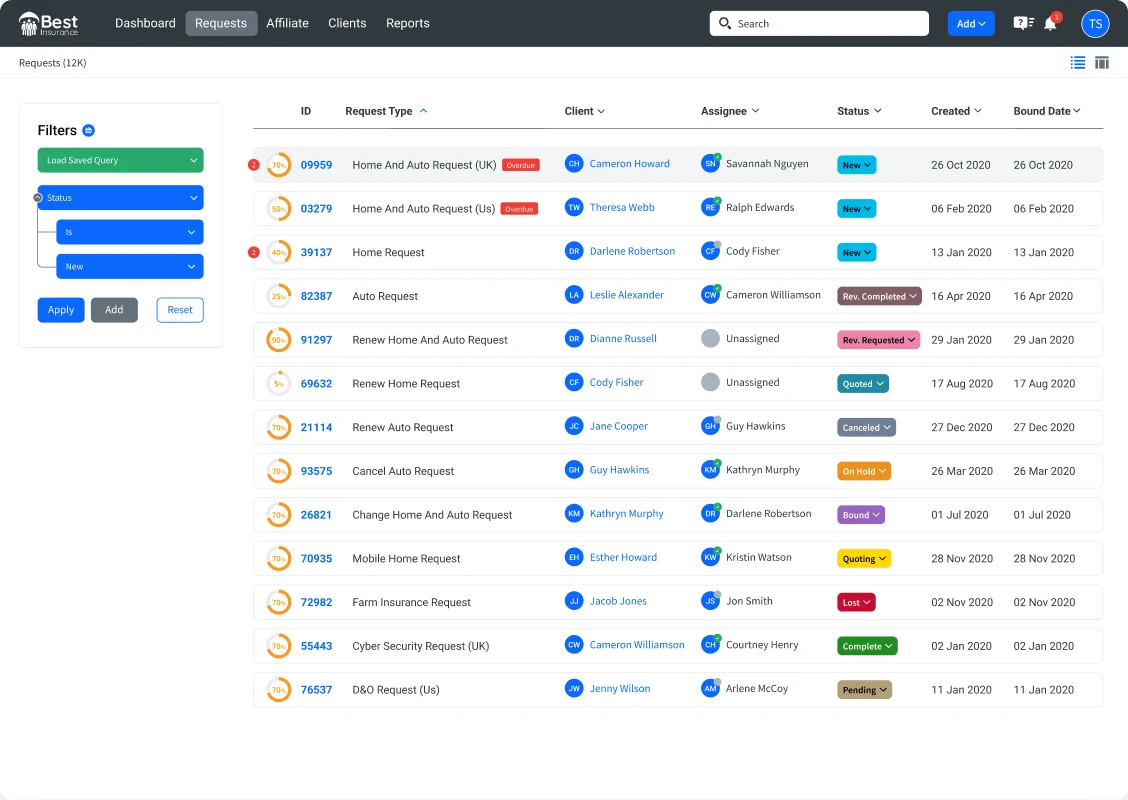This screenshot has height=800, width=1128.
Task: Click Arlene McCoy's AM assignee avatar
Action: pos(710,688)
